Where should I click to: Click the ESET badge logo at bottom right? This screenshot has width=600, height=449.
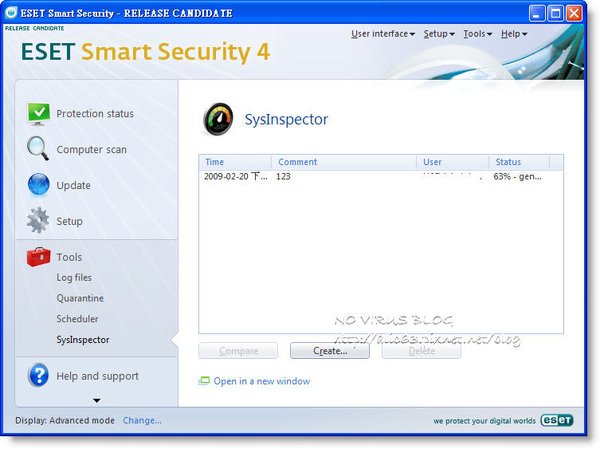557,420
